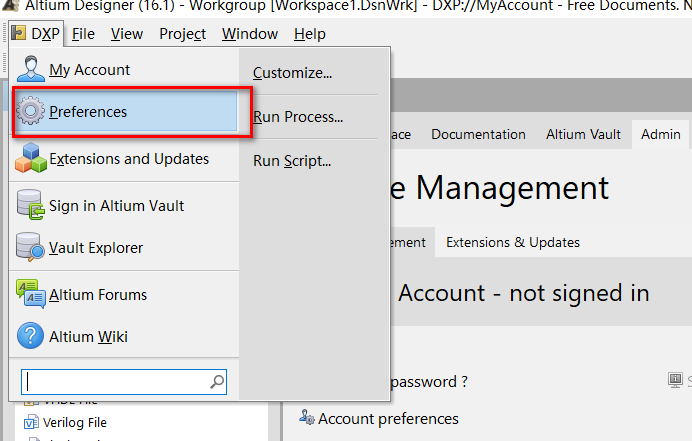Screen dimensions: 692x441
Task: Open Vault Explorer menu entry
Action: [124, 248]
